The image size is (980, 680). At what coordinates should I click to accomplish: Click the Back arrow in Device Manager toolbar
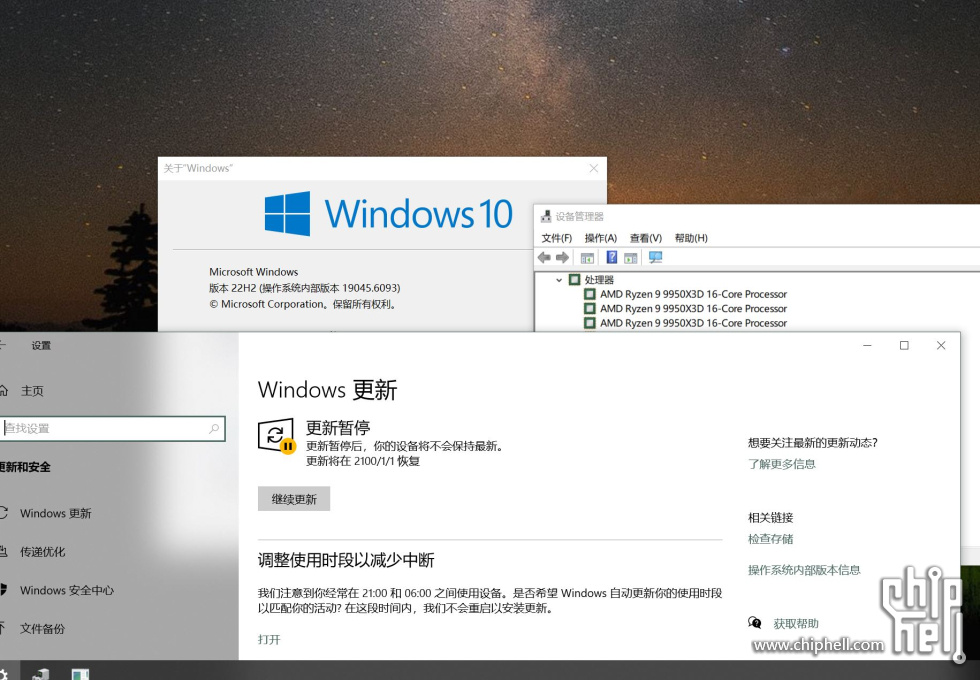coord(544,258)
